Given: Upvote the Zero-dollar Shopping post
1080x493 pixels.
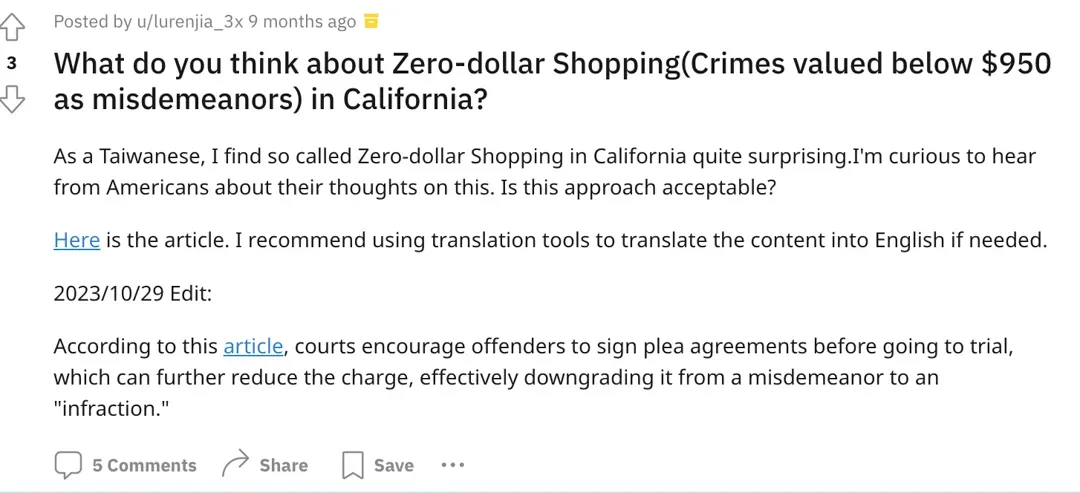Looking at the screenshot, I should (13, 25).
